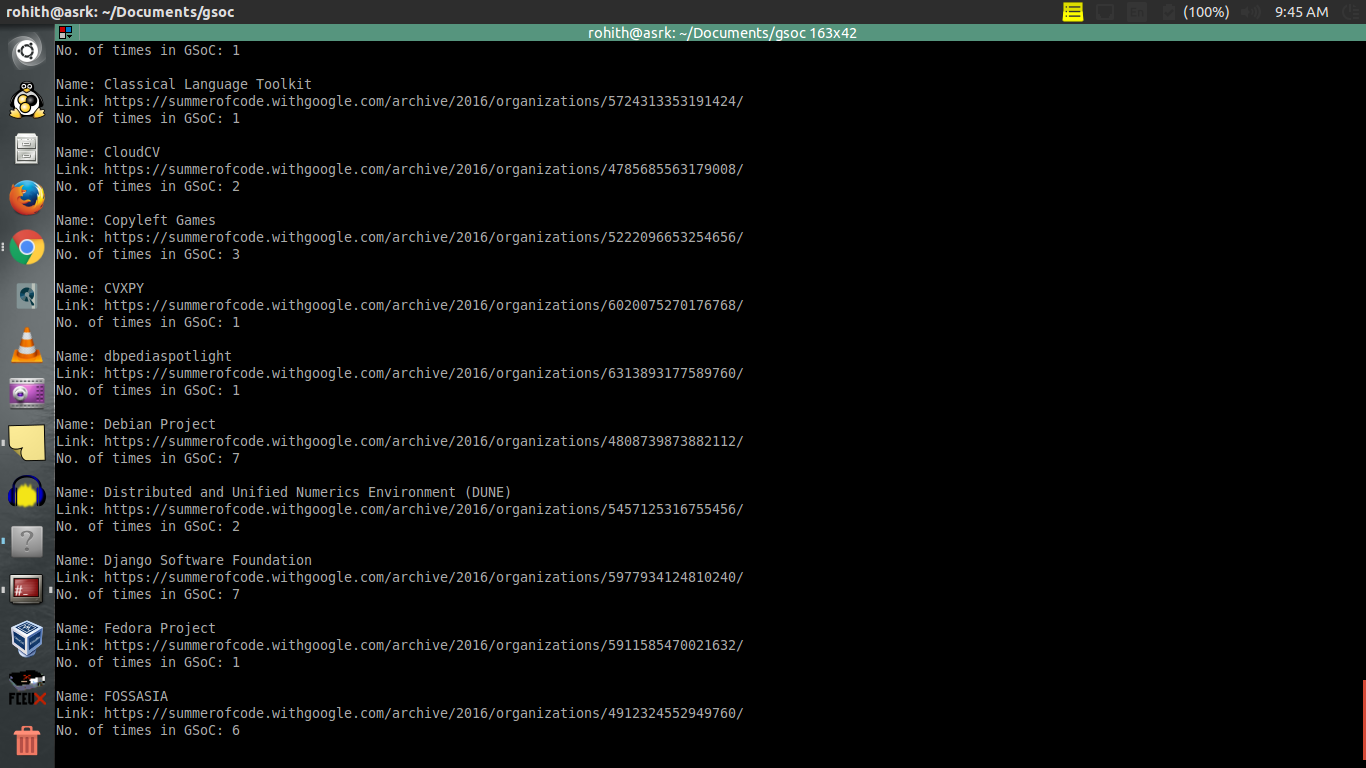This screenshot has width=1366, height=768.
Task: Open the purple screenshot camera app in the dock
Action: (27, 394)
